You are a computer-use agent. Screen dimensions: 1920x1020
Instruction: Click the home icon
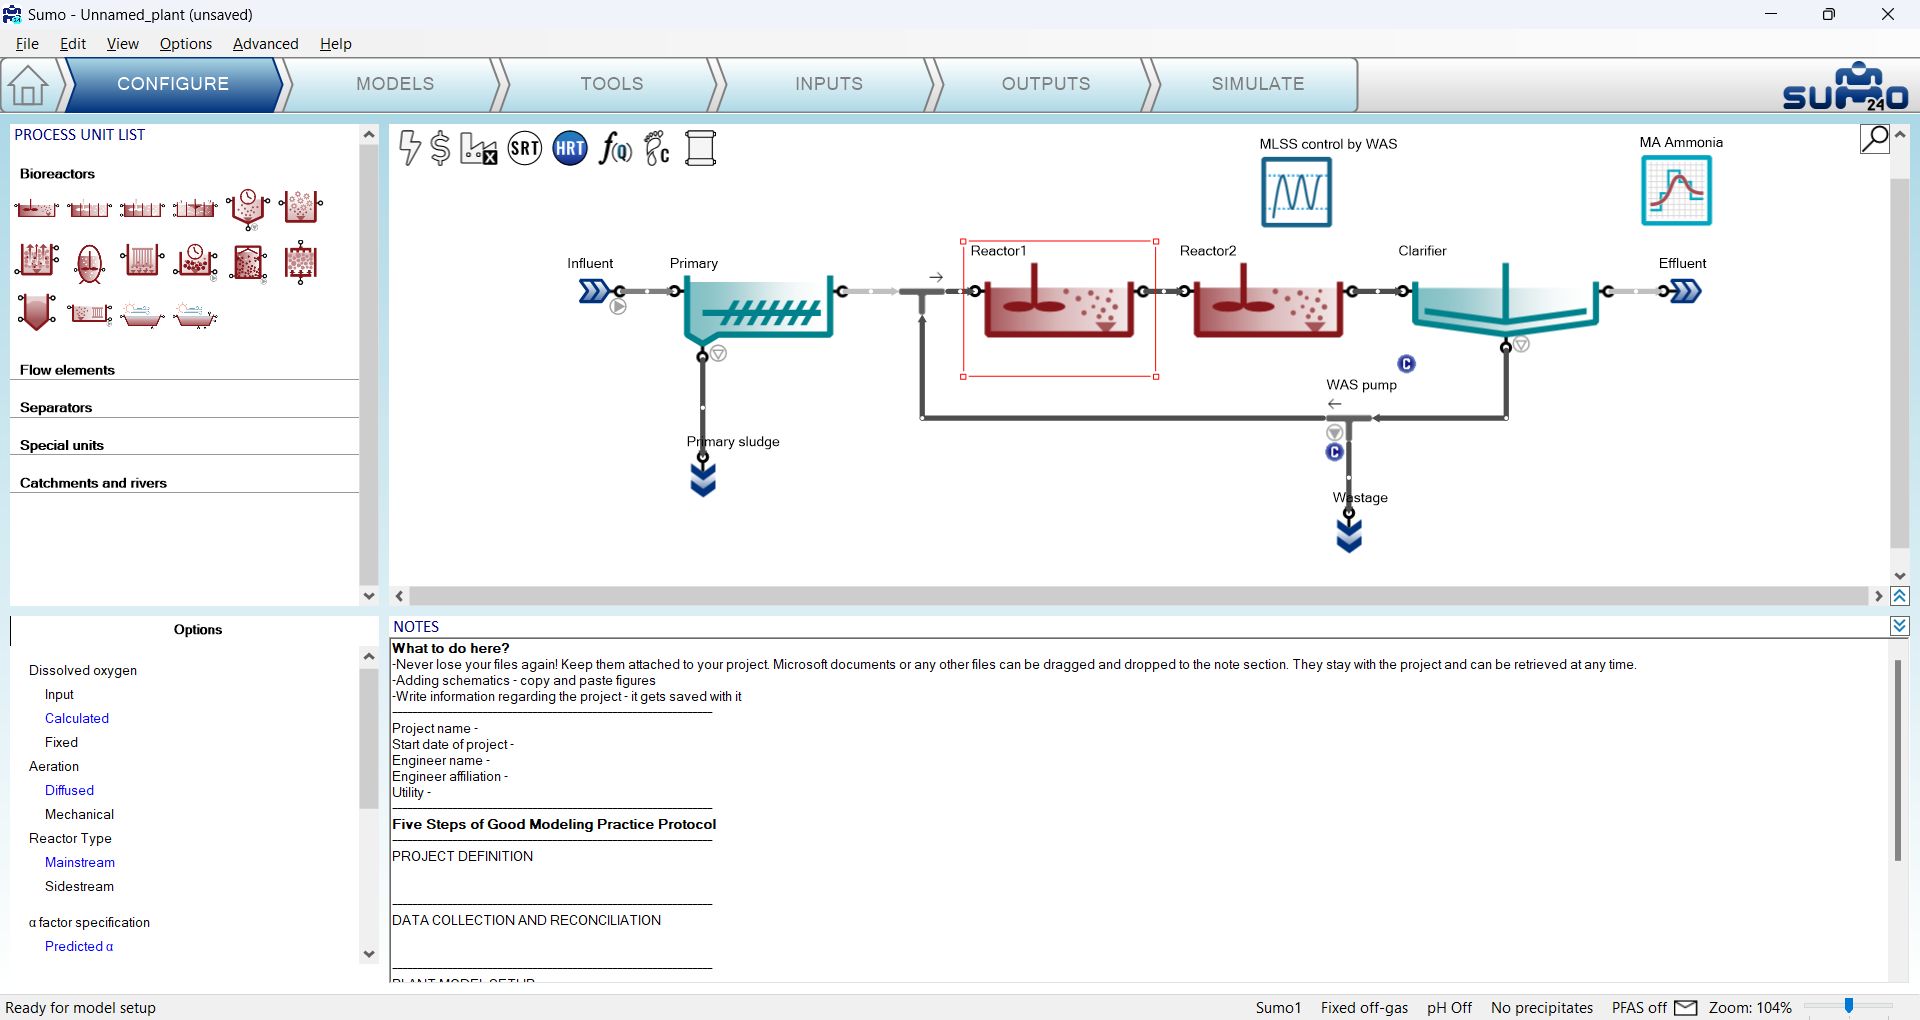(x=28, y=85)
